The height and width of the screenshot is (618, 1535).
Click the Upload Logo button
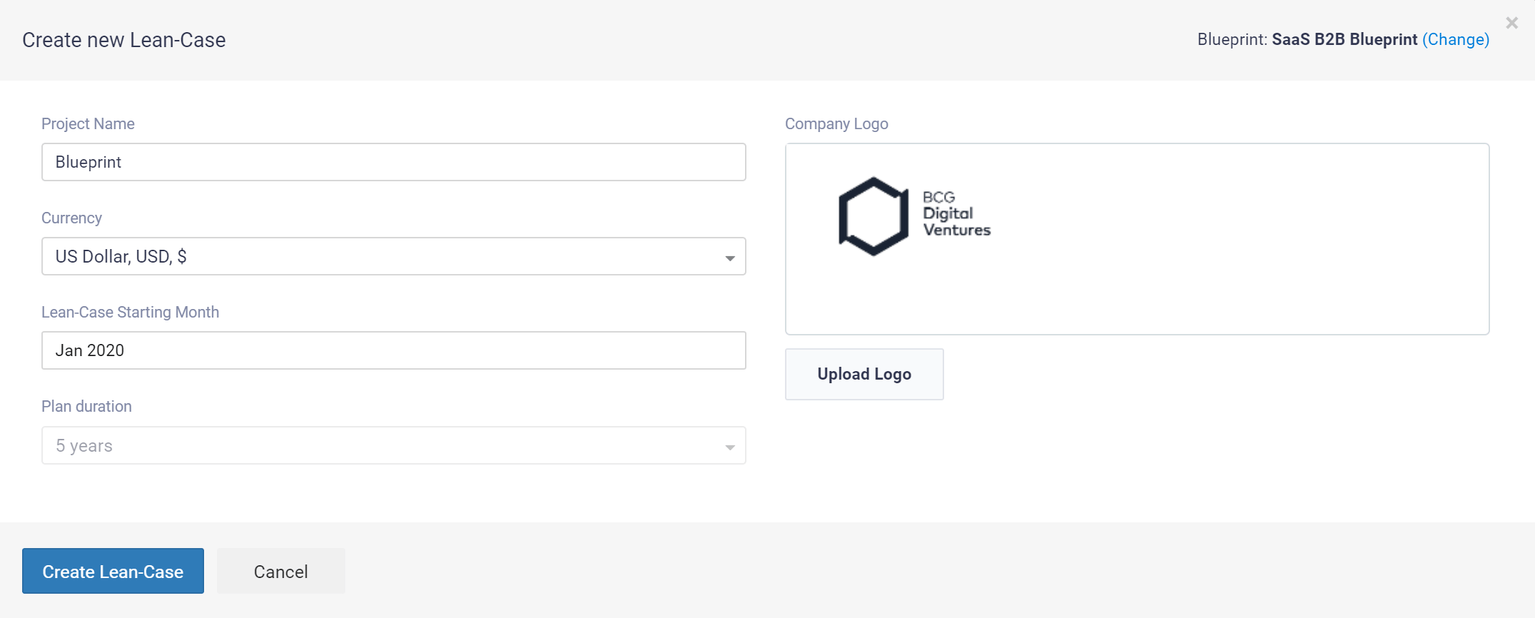click(x=864, y=373)
